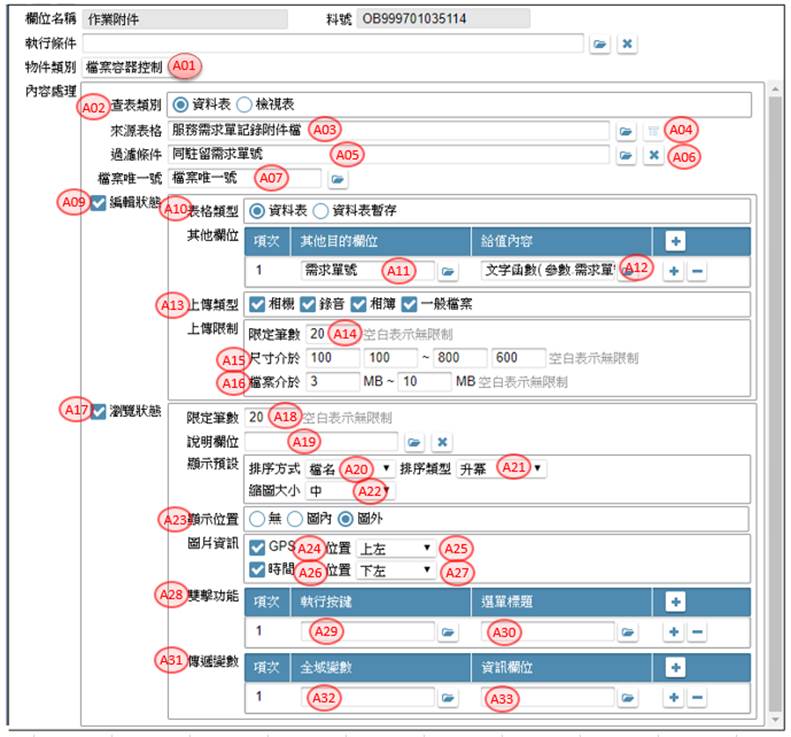Browse 全域變數 folder icon in 傳遞變數 row
This screenshot has height=737, width=791.
click(x=447, y=698)
